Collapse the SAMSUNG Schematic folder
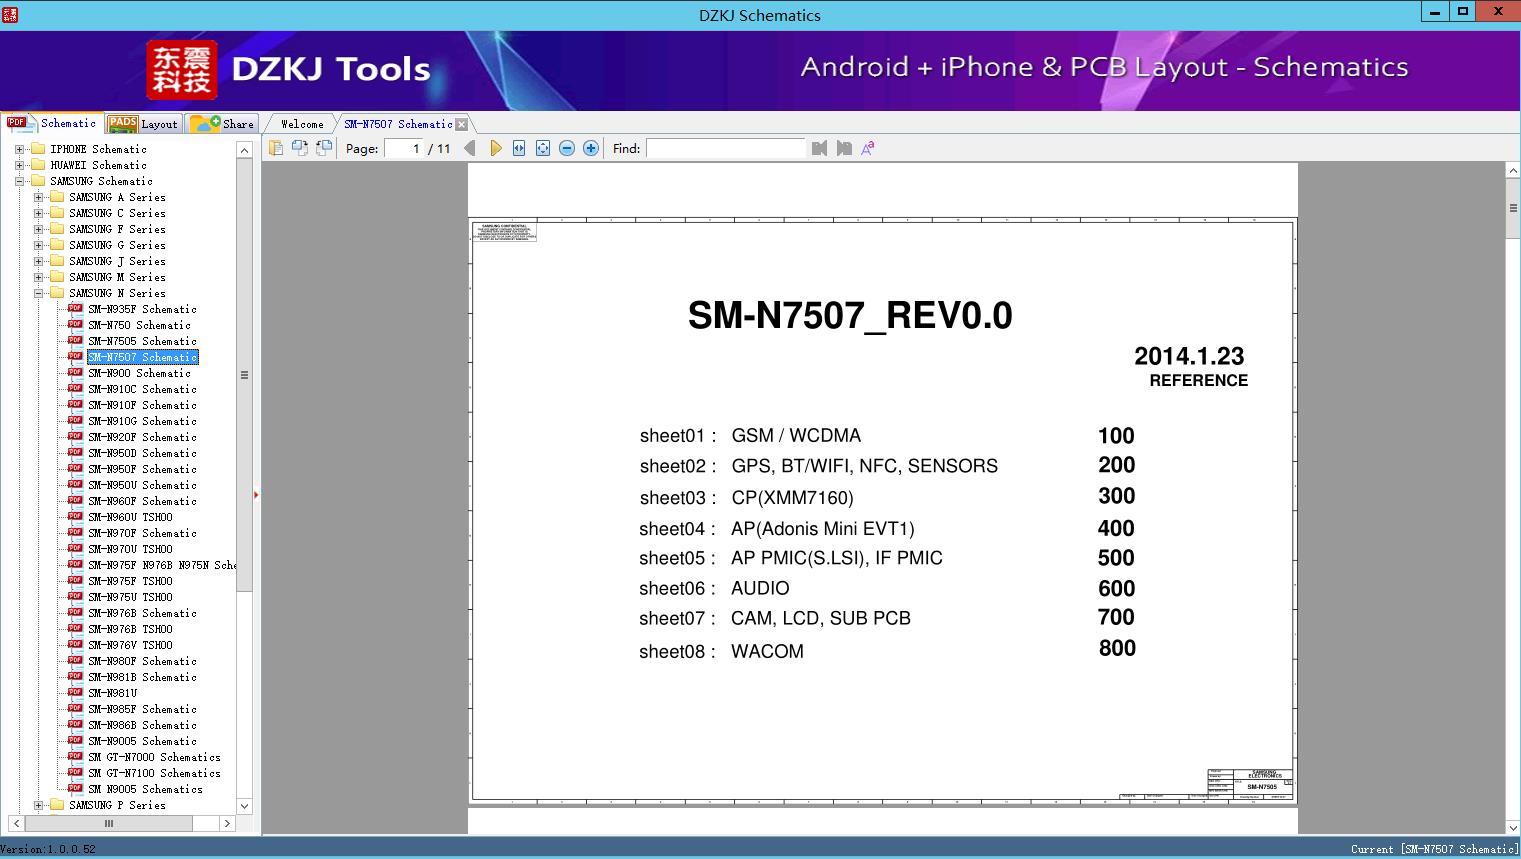 pyautogui.click(x=19, y=181)
